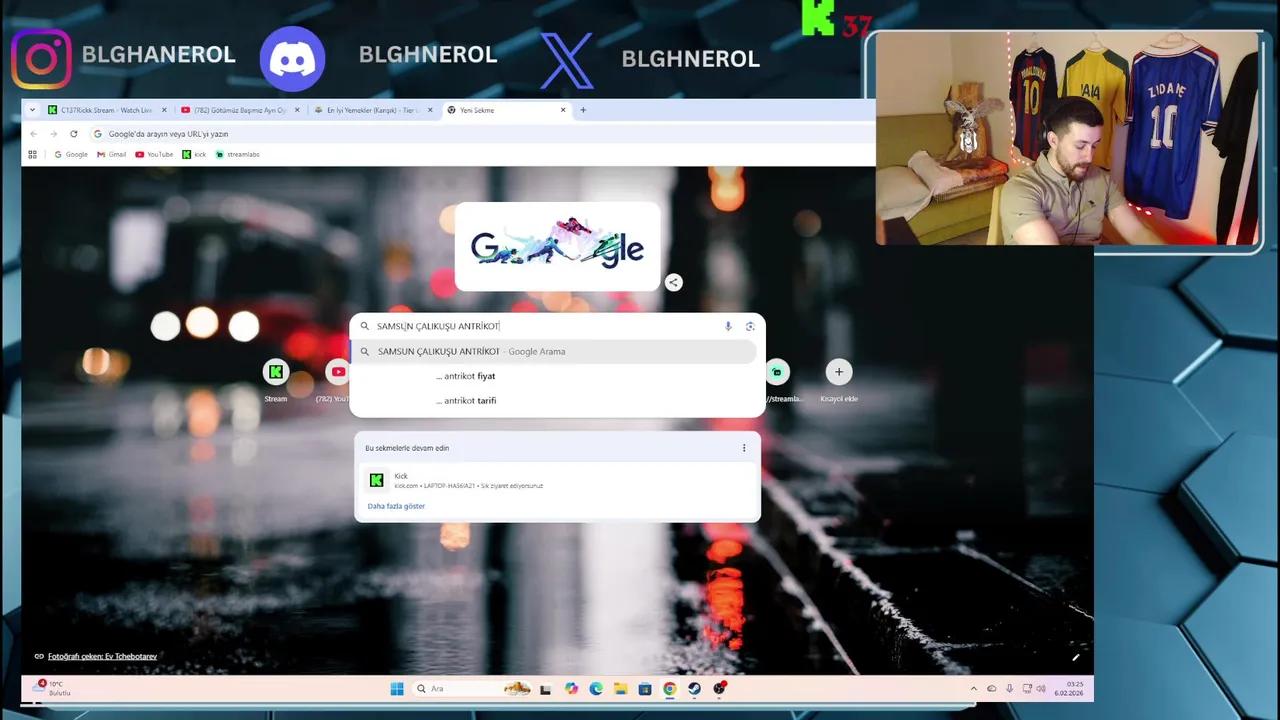Click the Google Doodle logo
1280x720 pixels.
(x=557, y=246)
